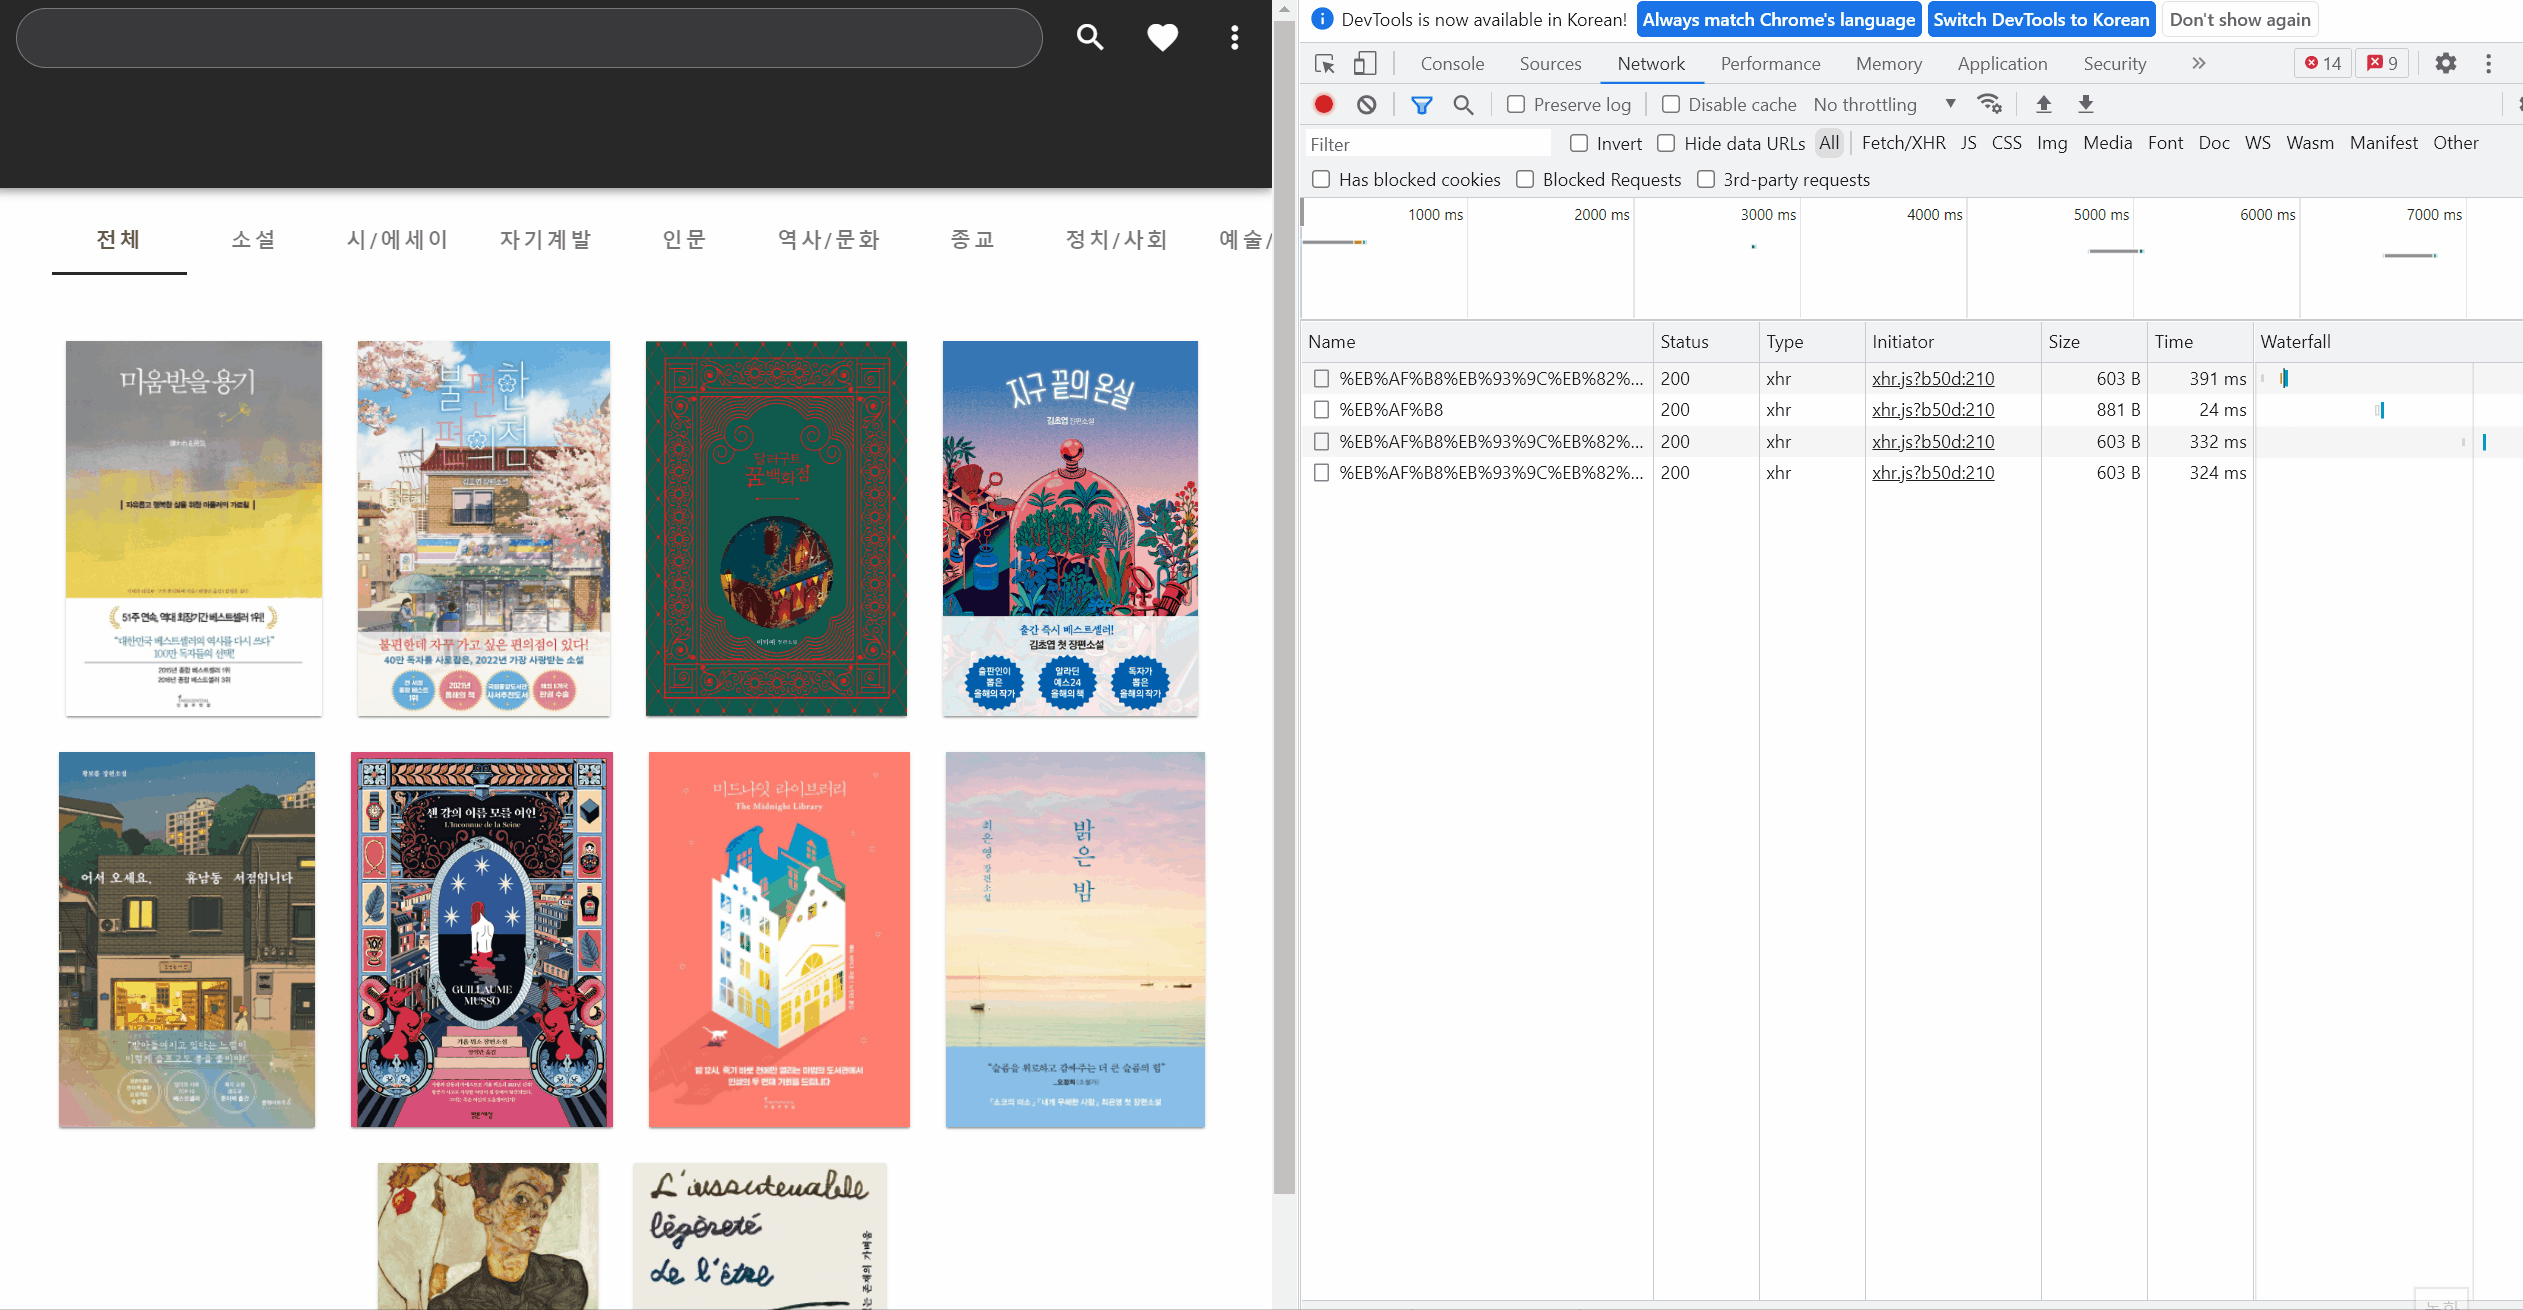Sort requests by the Size column
The width and height of the screenshot is (2523, 1310).
(x=2093, y=342)
